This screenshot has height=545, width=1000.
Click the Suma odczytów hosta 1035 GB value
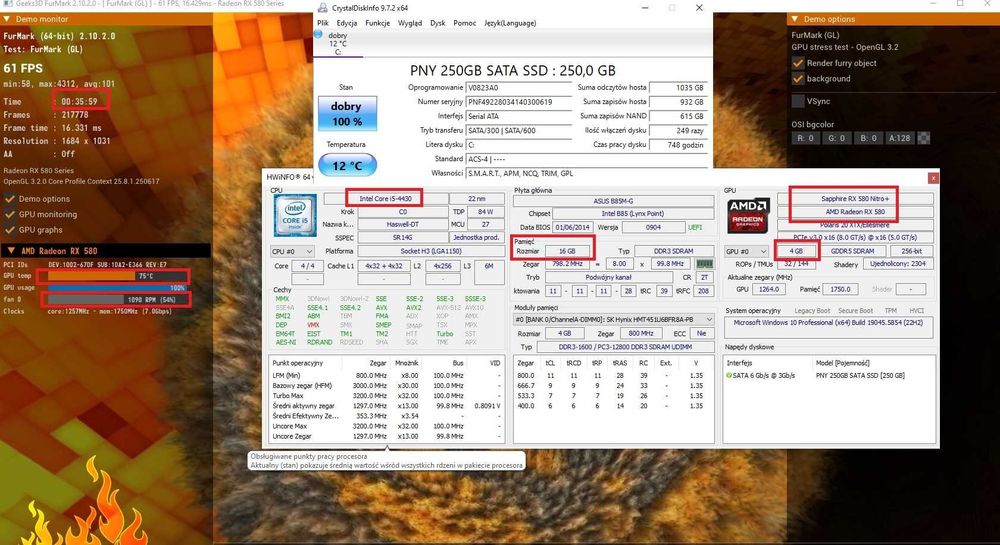point(678,88)
